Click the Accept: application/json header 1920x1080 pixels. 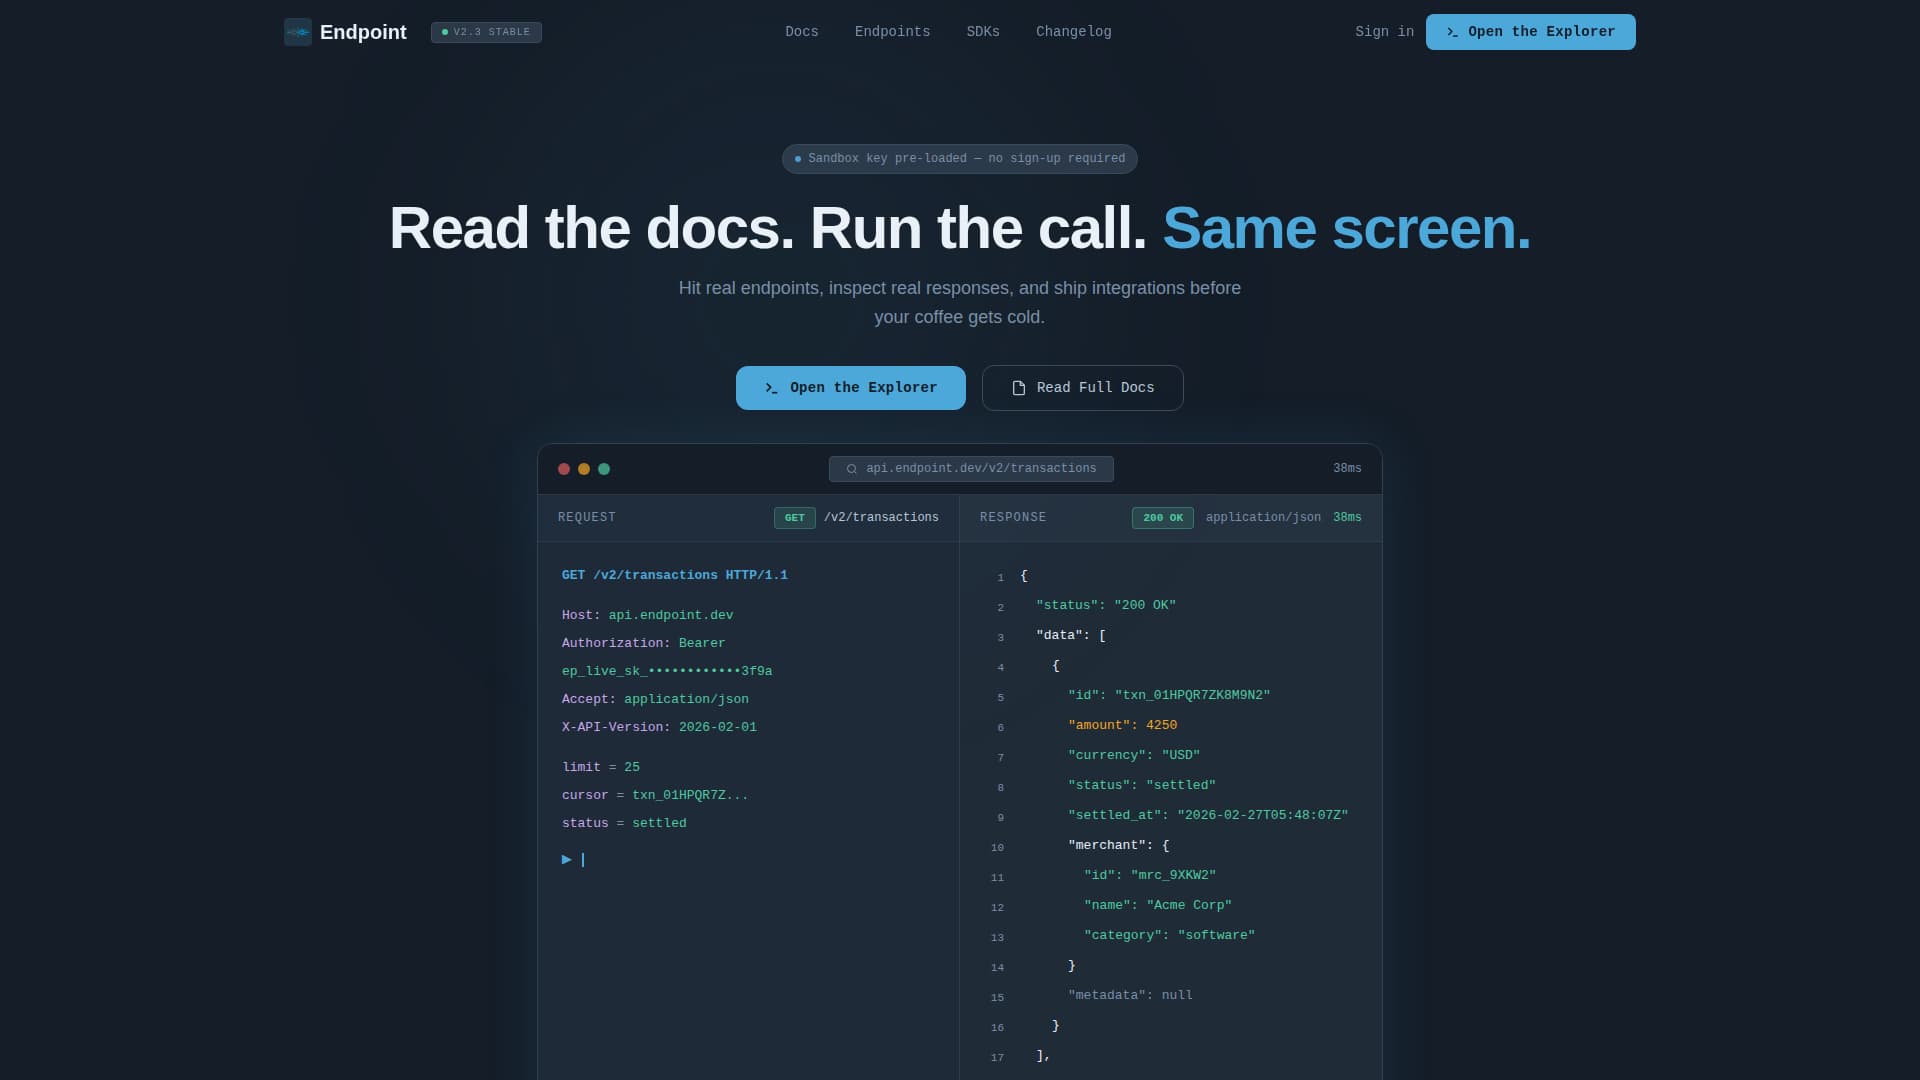click(655, 700)
